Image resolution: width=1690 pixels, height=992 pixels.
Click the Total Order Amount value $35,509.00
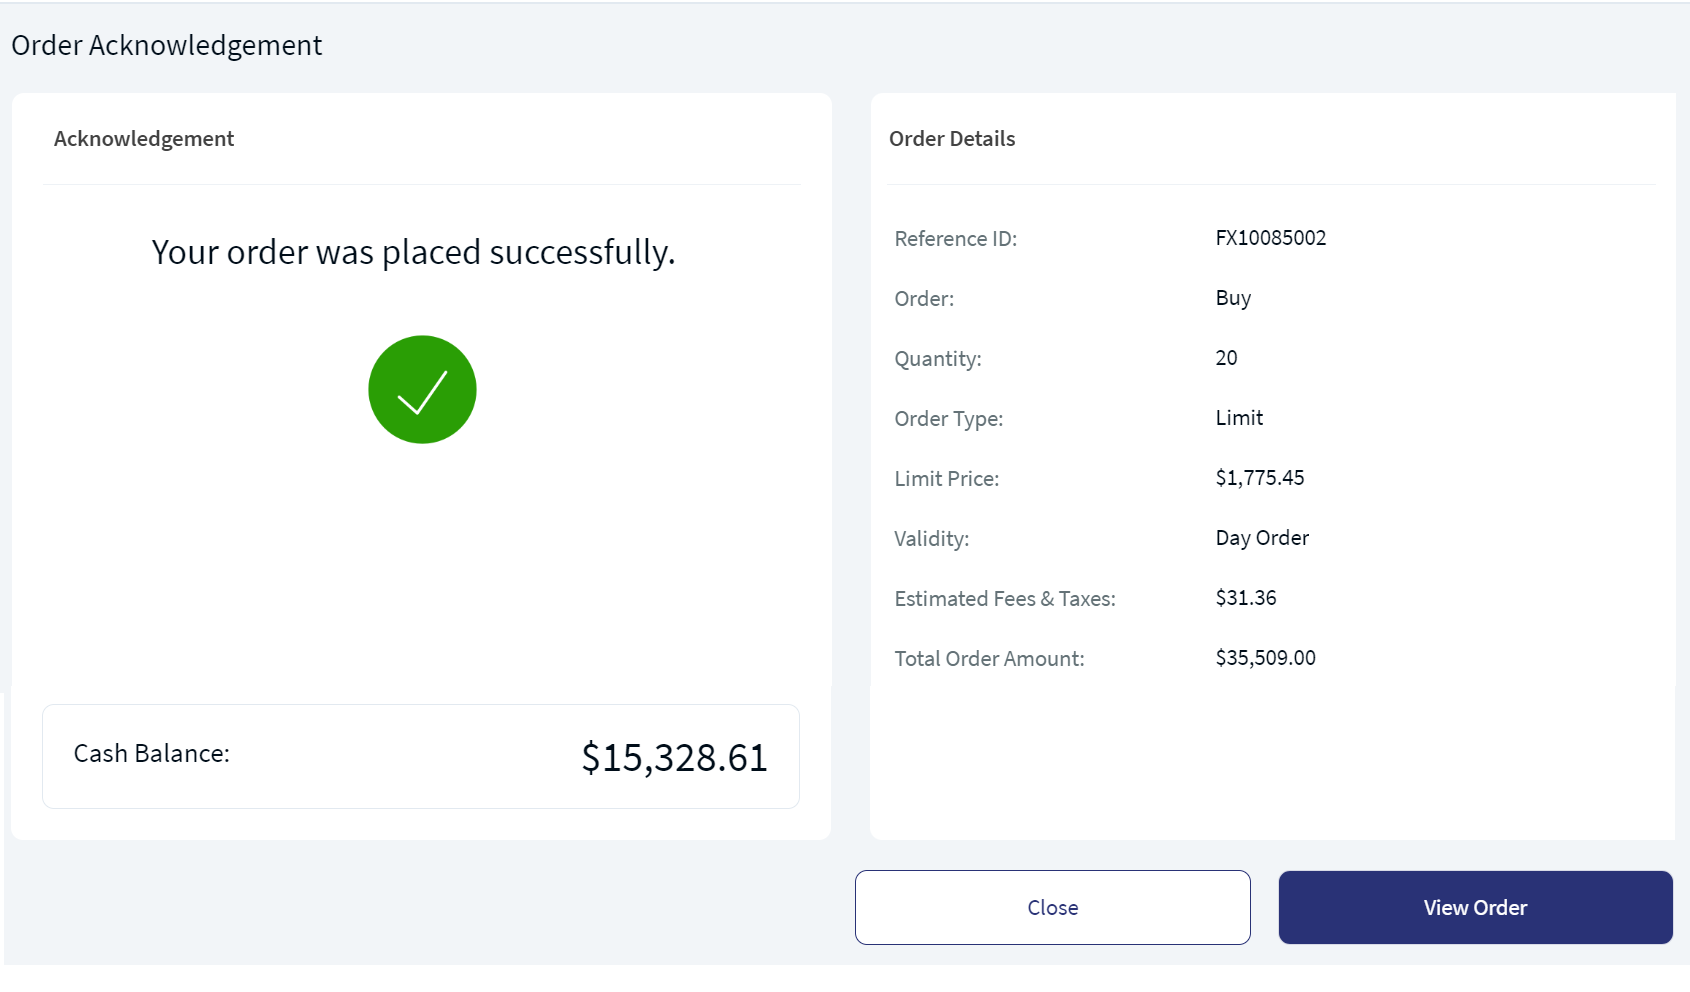point(1265,658)
